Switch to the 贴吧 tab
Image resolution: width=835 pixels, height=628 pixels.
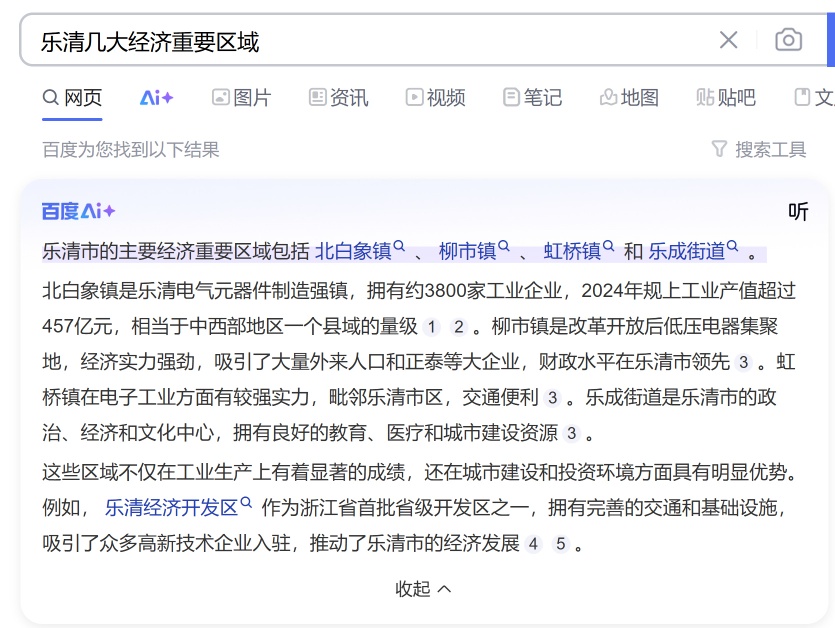tap(726, 98)
